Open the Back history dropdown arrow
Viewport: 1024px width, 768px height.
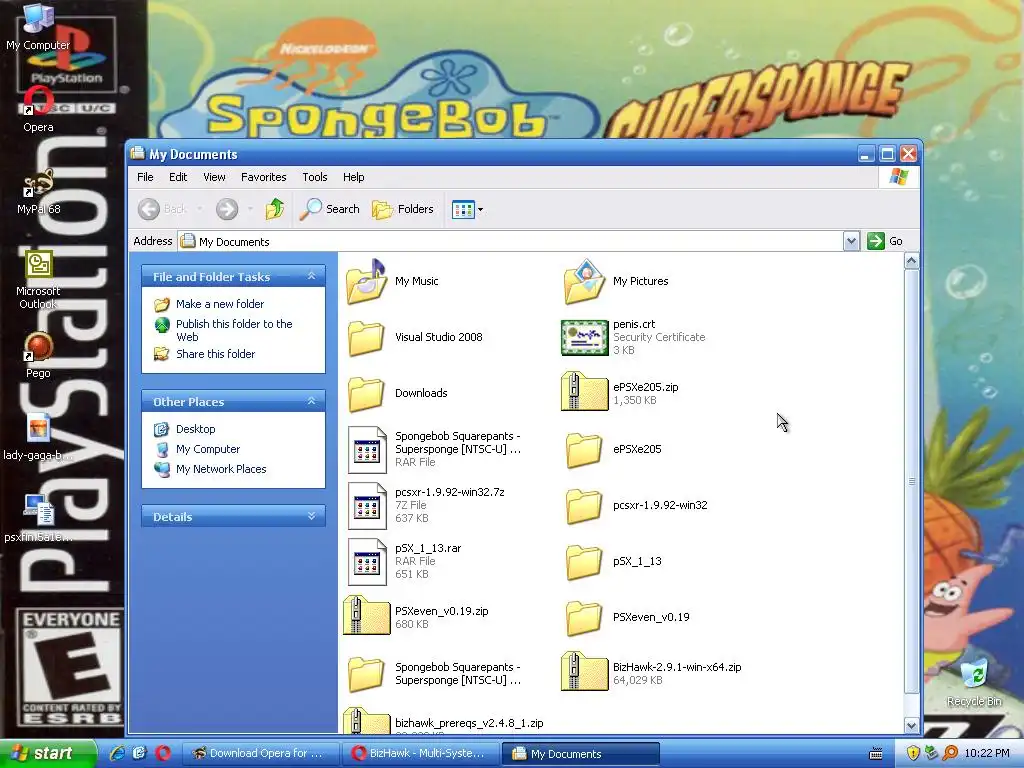click(199, 210)
